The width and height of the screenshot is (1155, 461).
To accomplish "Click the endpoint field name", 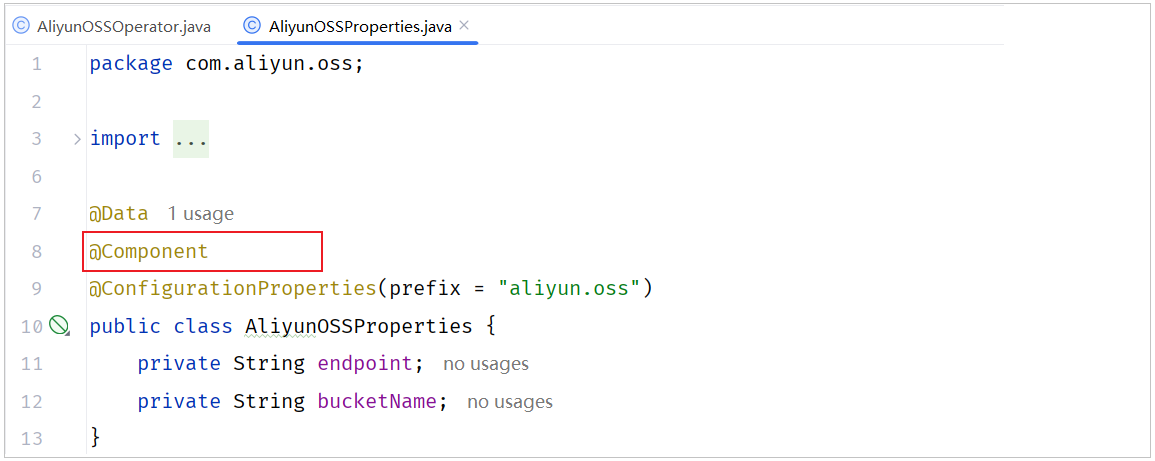I will 364,364.
